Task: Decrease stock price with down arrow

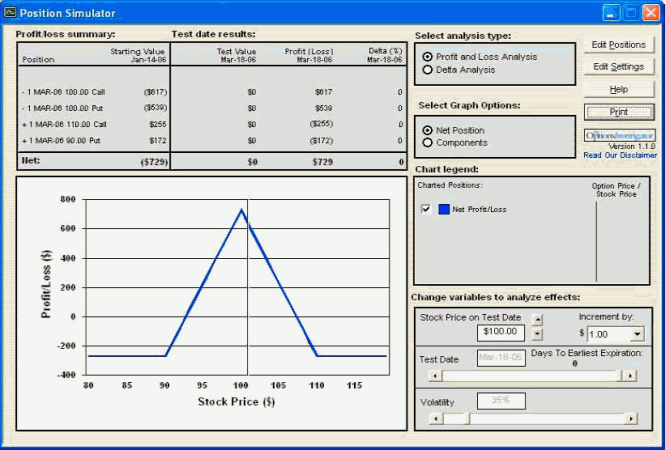Action: click(x=537, y=333)
